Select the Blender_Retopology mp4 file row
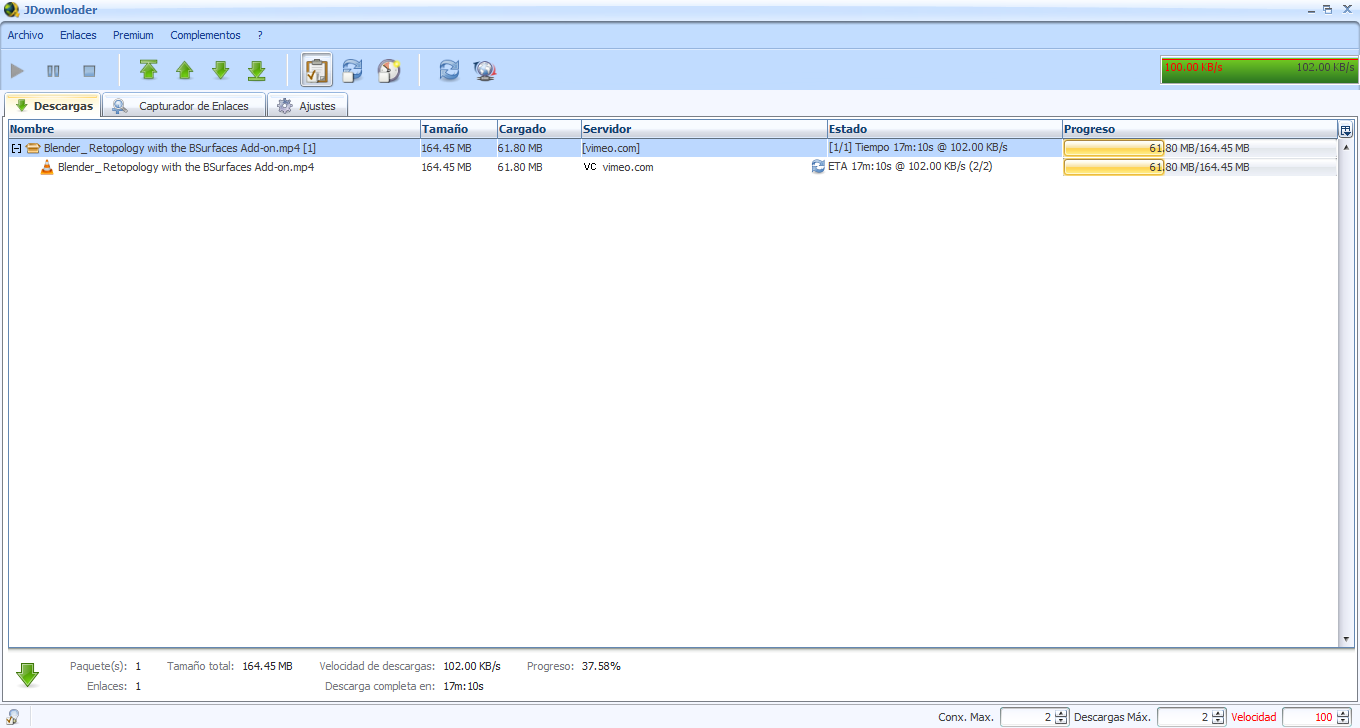Image resolution: width=1360 pixels, height=728 pixels. pyautogui.click(x=673, y=167)
